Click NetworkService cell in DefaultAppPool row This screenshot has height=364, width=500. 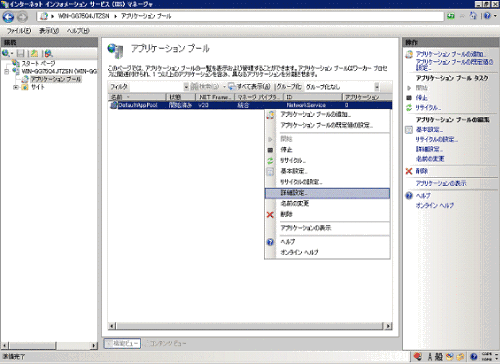[x=306, y=105]
